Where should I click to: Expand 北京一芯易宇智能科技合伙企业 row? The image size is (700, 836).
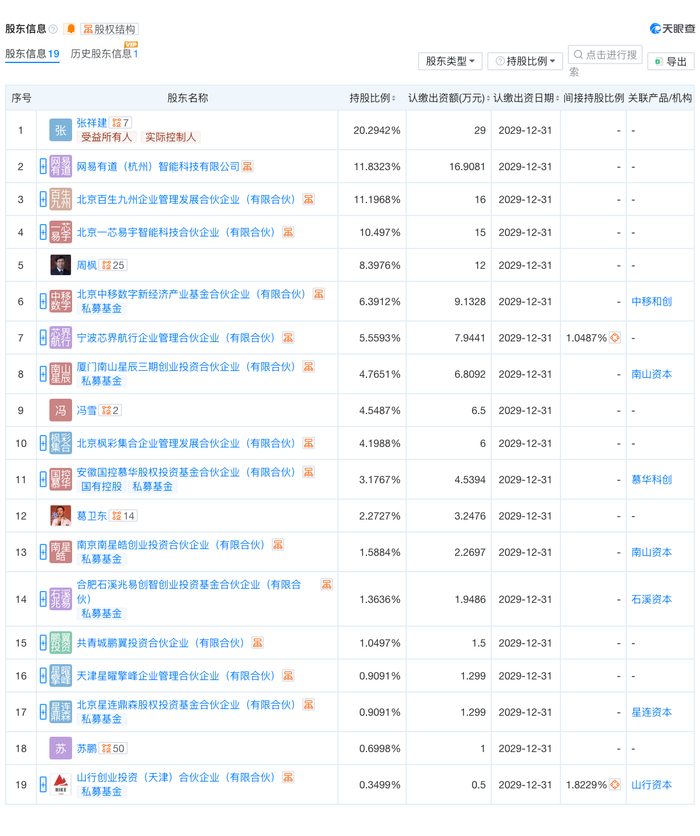[x=43, y=232]
